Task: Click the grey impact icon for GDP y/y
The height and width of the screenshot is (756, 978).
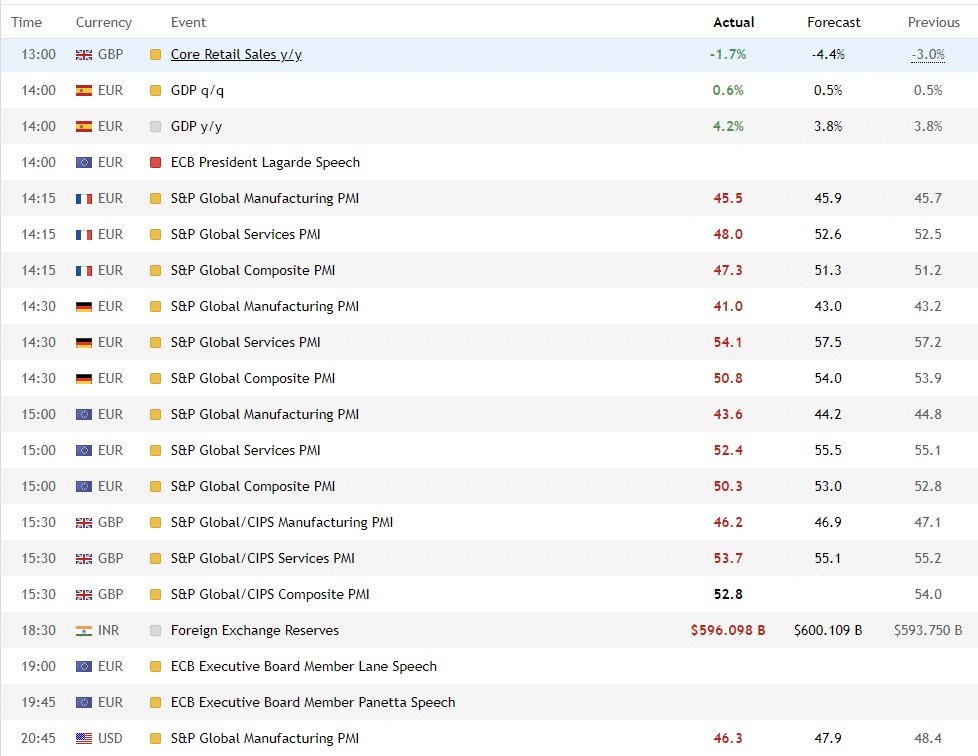Action: 155,127
